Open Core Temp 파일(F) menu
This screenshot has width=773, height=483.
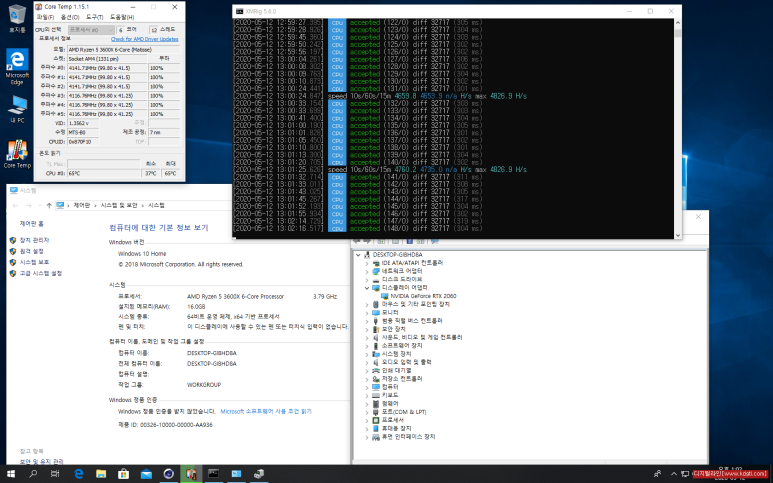coord(45,17)
